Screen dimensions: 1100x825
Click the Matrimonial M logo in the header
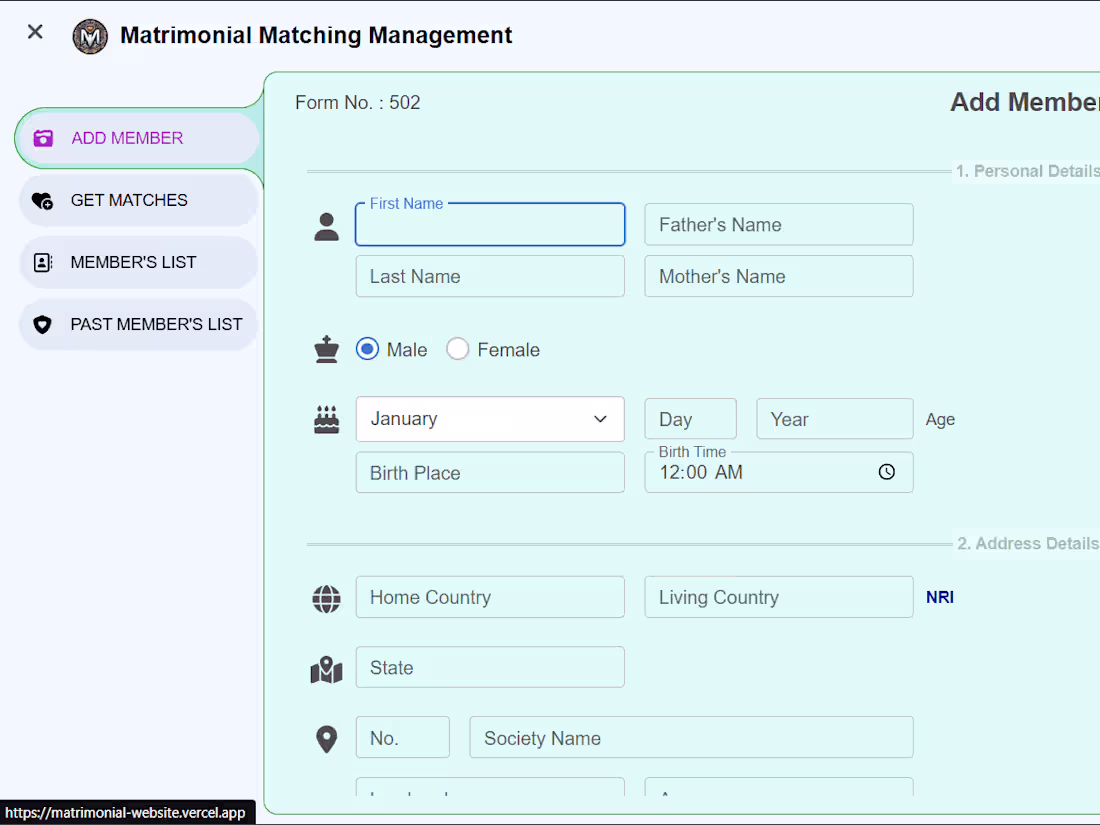click(90, 35)
